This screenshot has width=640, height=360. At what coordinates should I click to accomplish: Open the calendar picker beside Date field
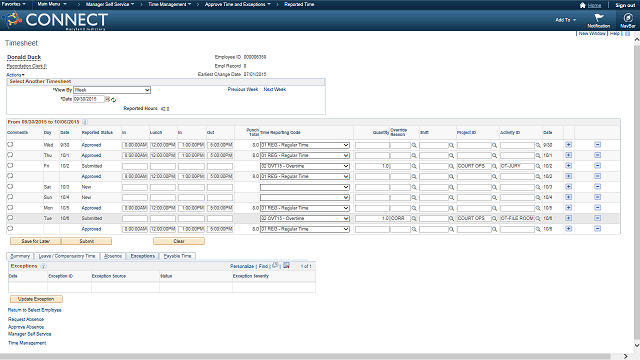coord(107,99)
